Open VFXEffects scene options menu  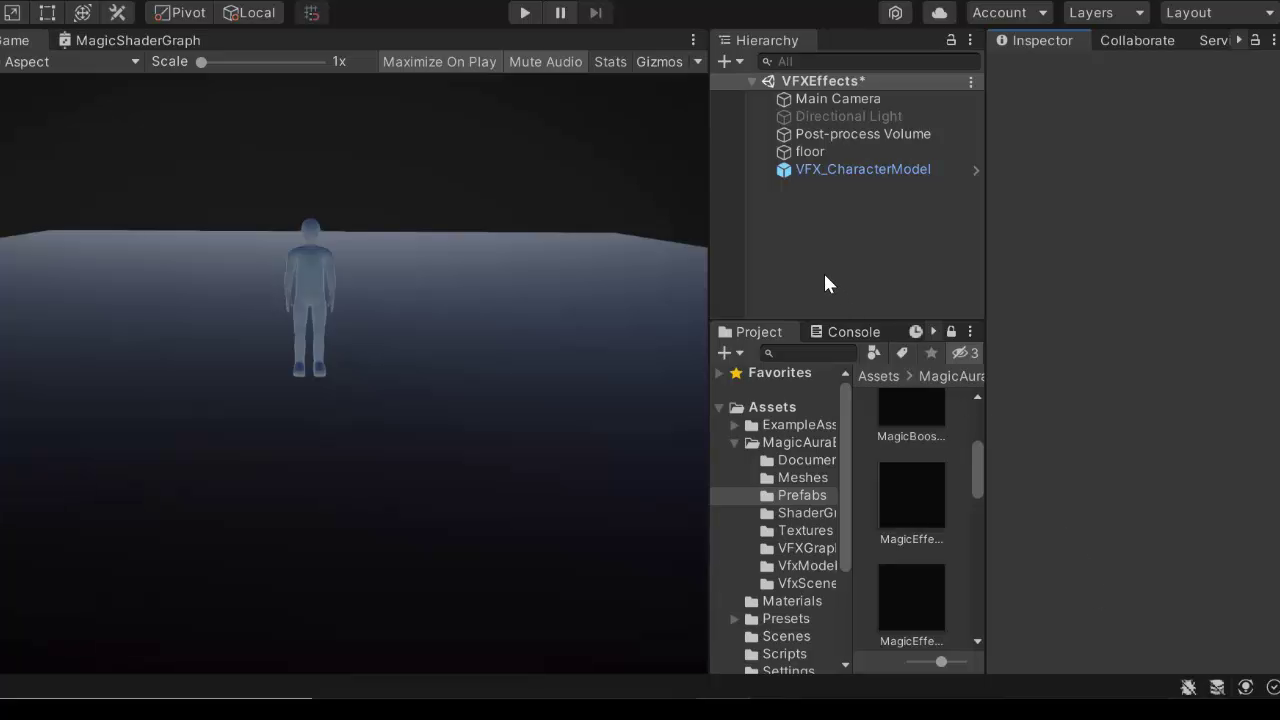[971, 82]
